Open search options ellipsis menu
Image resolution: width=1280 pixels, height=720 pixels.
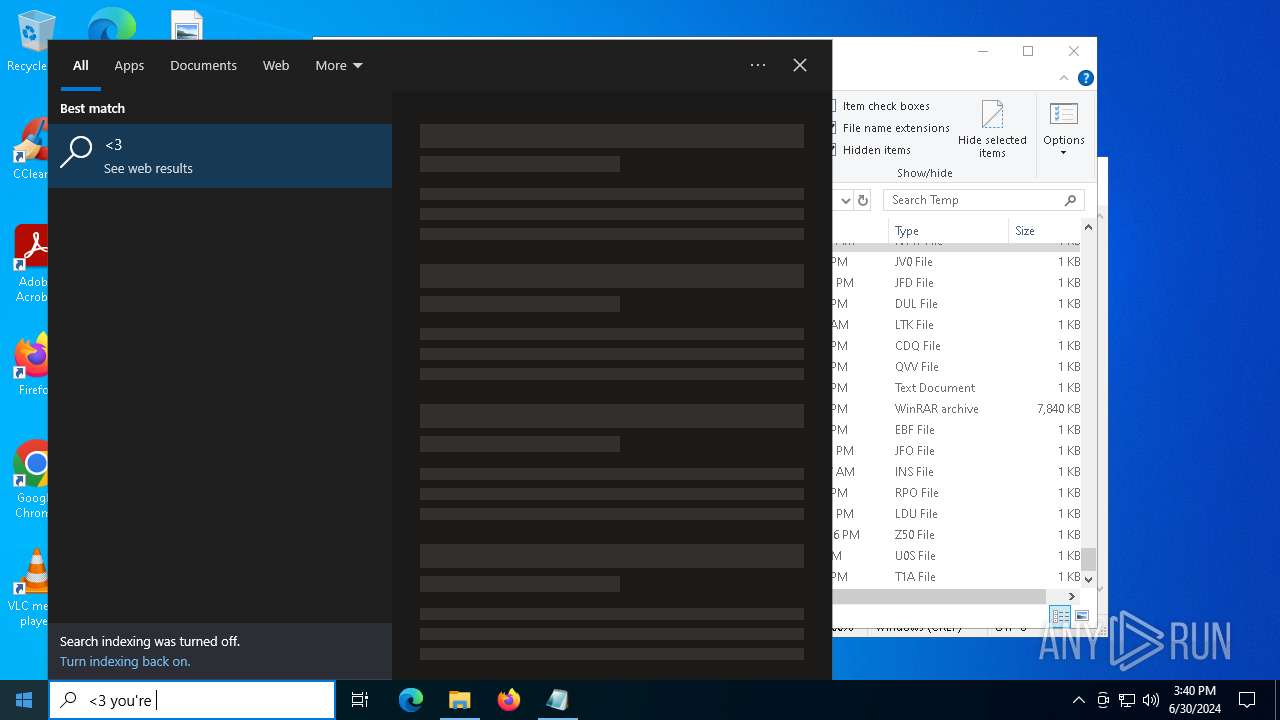tap(758, 65)
